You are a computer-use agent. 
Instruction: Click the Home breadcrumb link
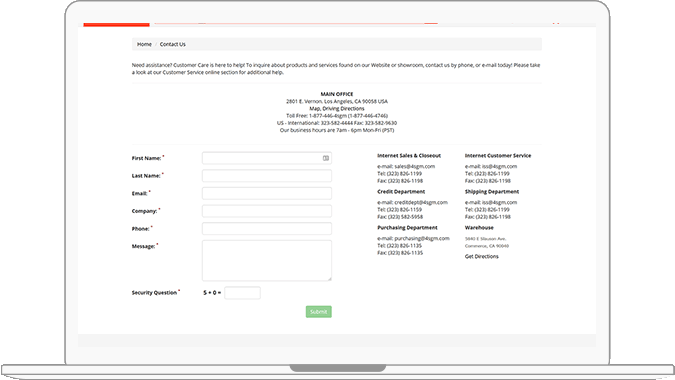(144, 44)
